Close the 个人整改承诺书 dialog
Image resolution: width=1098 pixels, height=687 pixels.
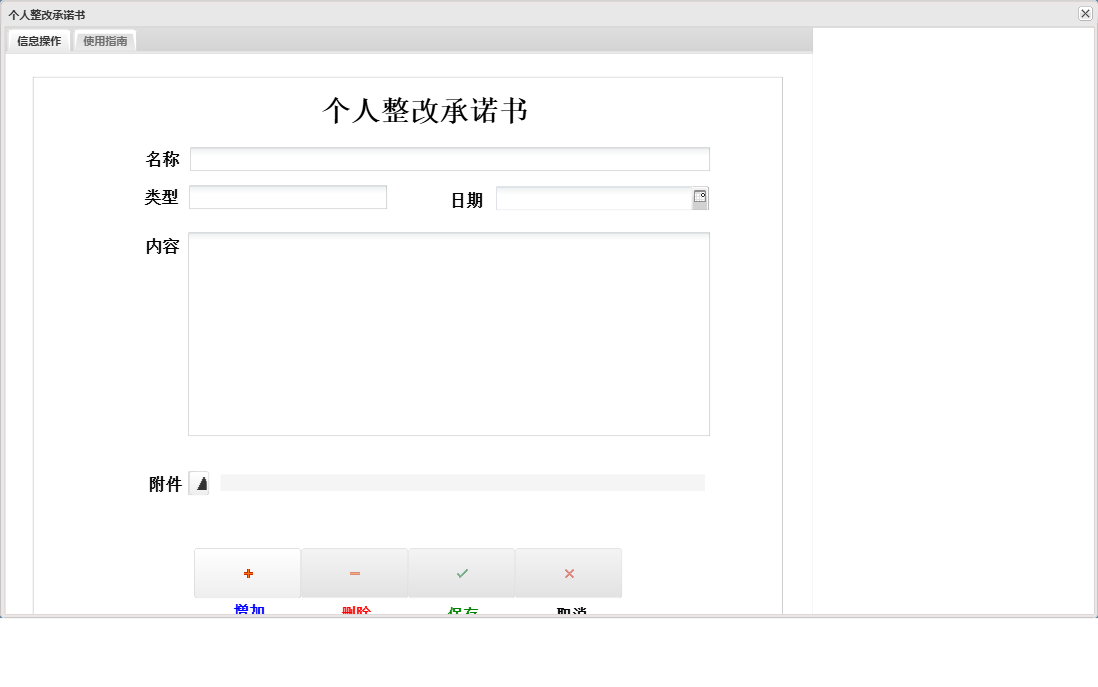(1085, 13)
